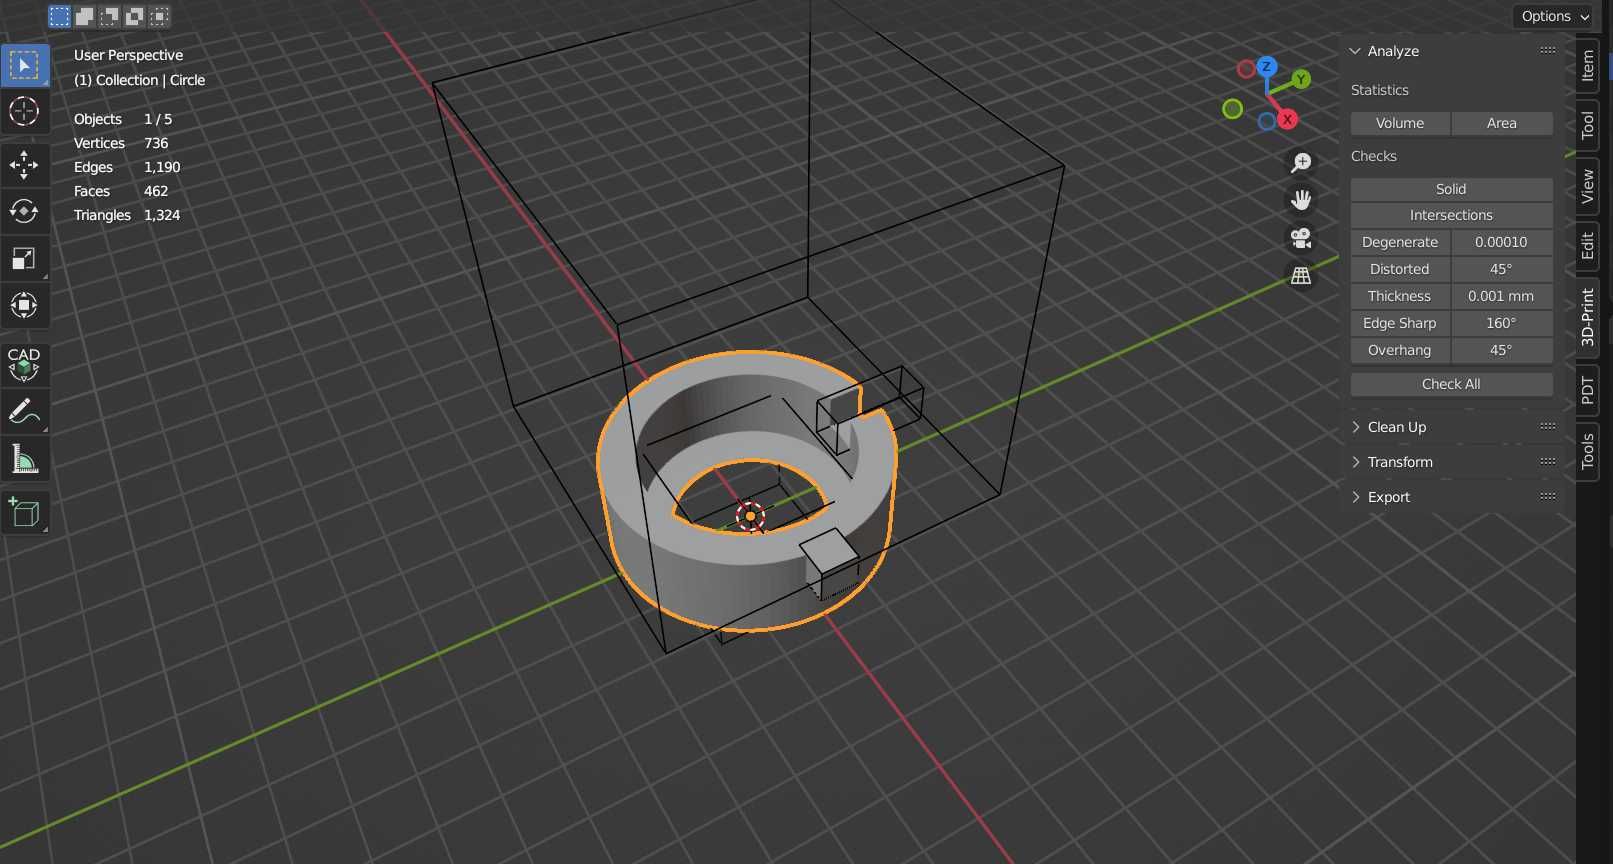This screenshot has width=1613, height=864.
Task: Edit Degenerate threshold 0.00010 field
Action: [x=1502, y=242]
